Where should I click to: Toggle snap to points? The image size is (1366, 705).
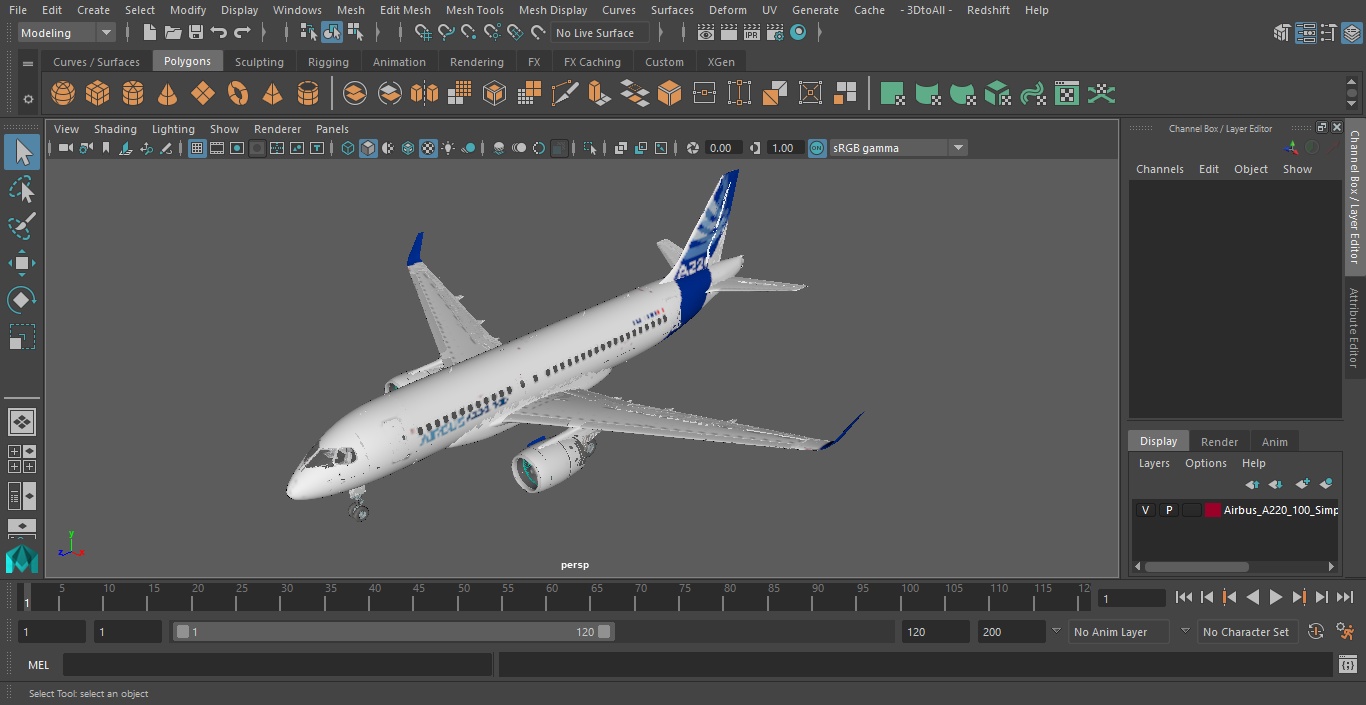coord(469,33)
